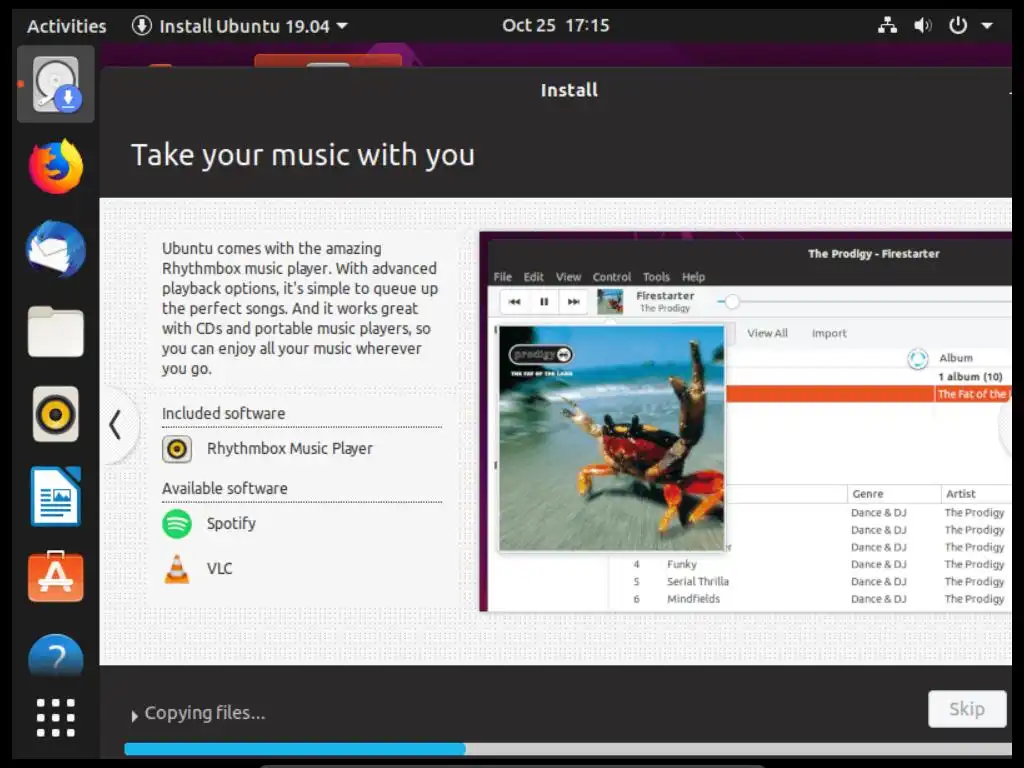
Task: Click the Rhythmbox icon under Included software
Action: [177, 449]
